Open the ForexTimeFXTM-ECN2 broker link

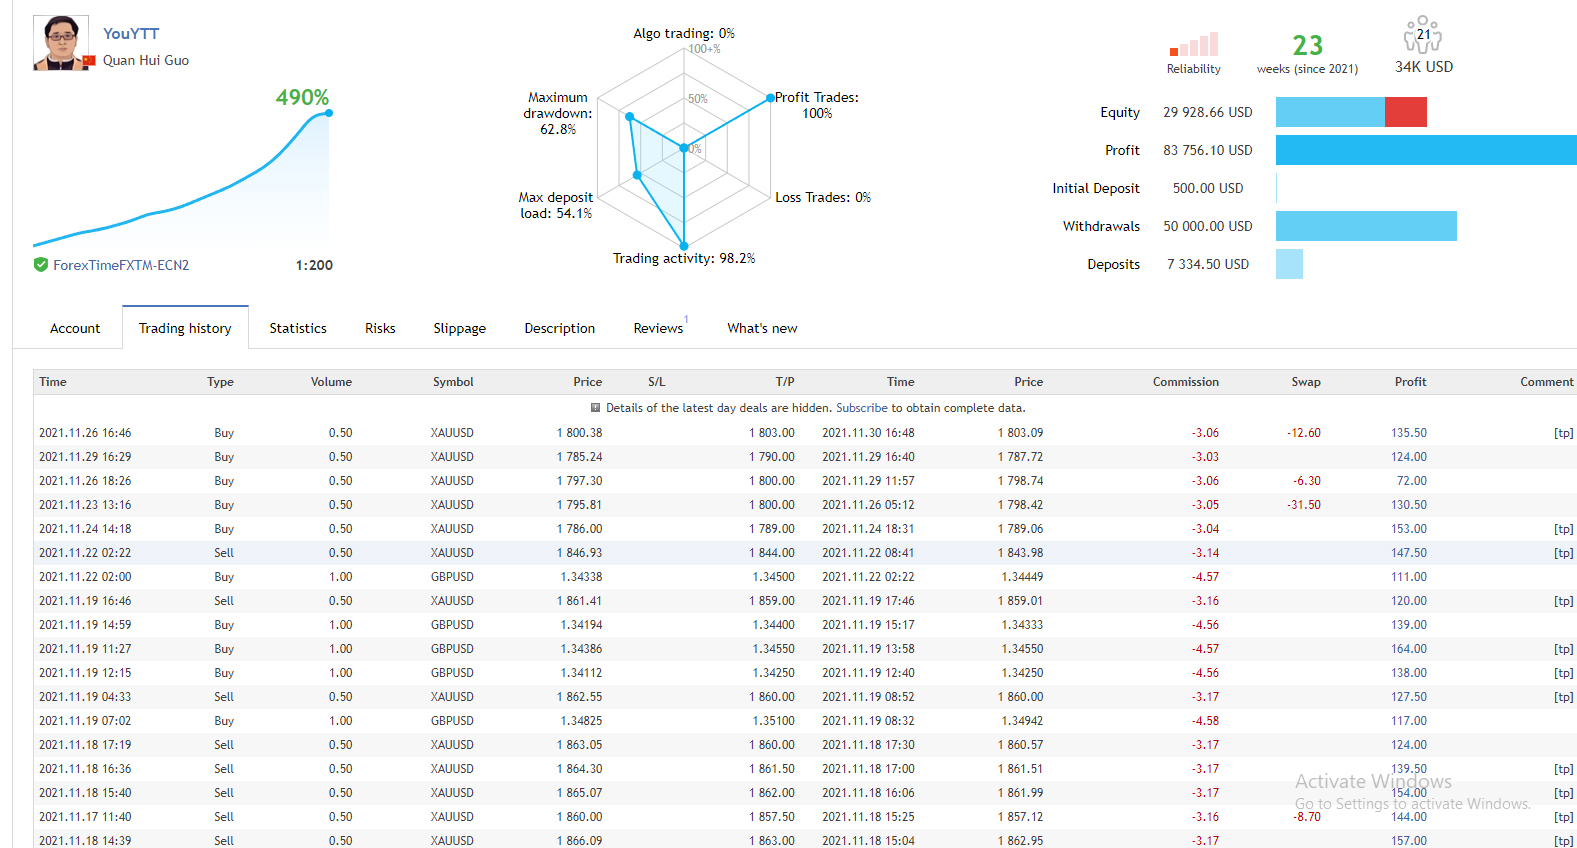(x=121, y=265)
